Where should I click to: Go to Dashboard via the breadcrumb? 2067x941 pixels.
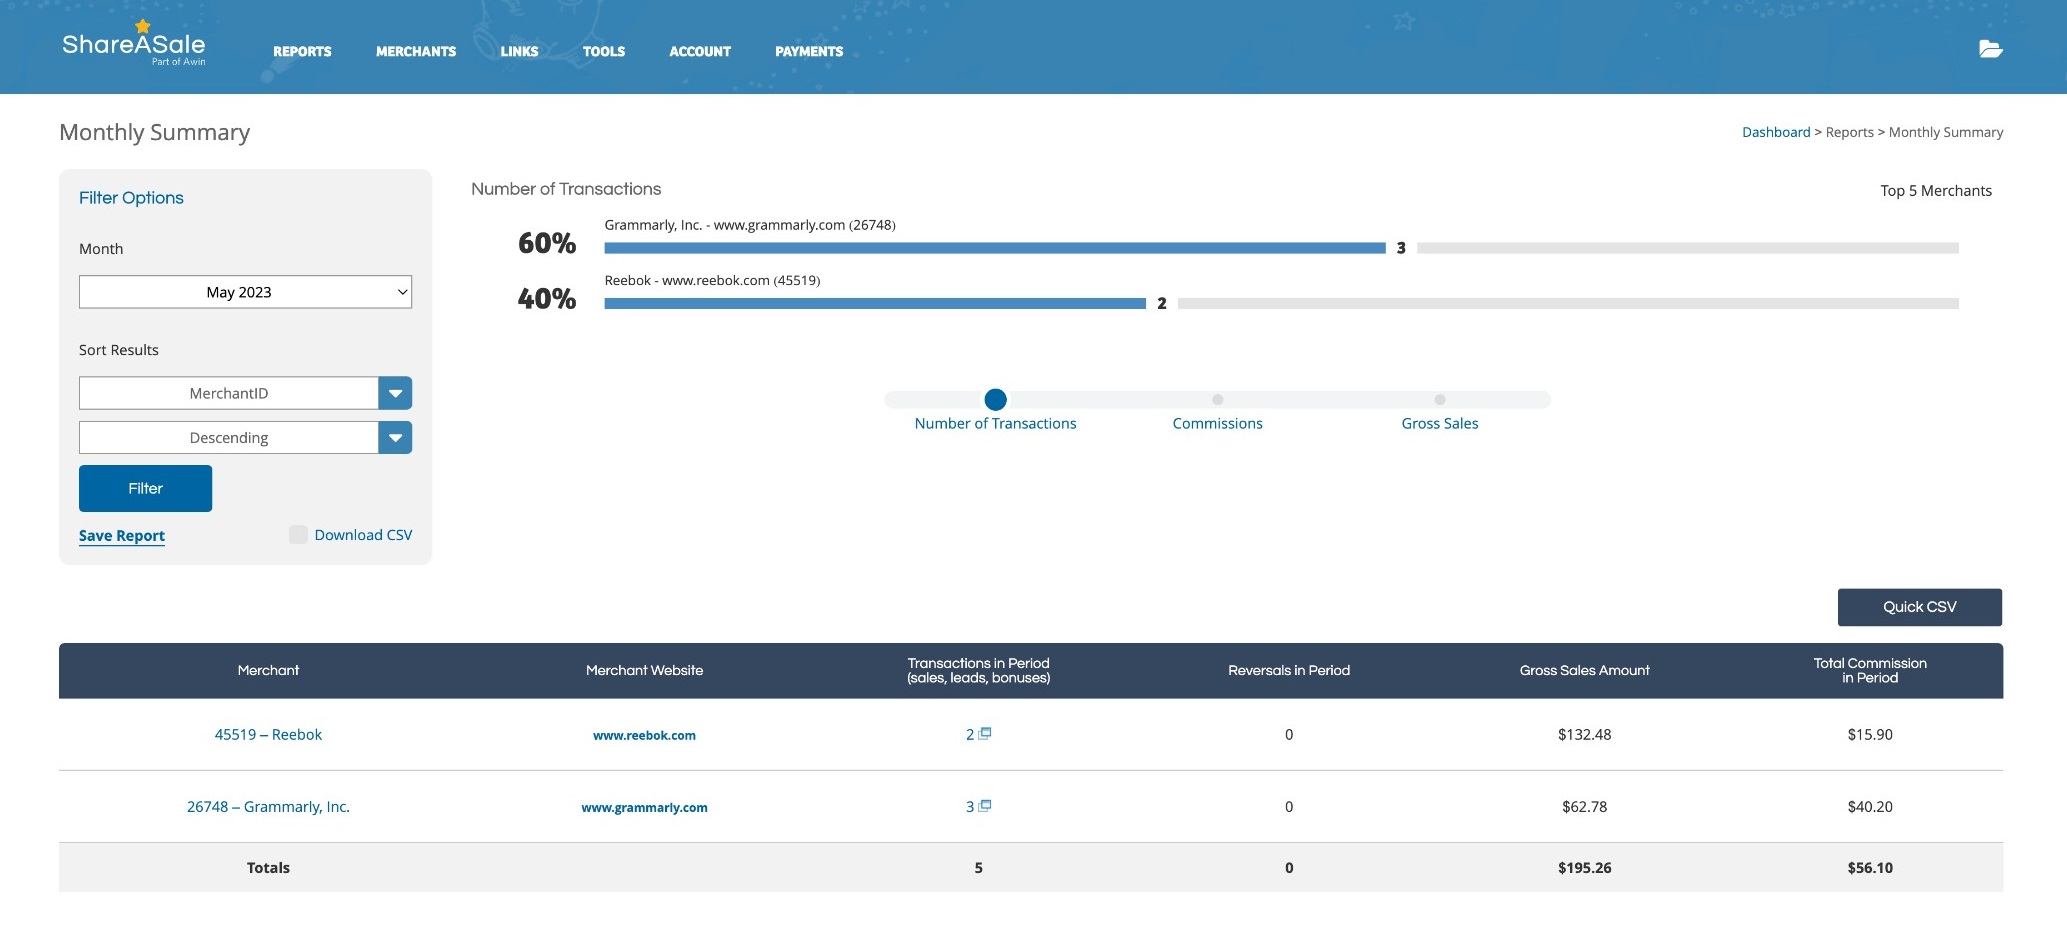coord(1776,132)
